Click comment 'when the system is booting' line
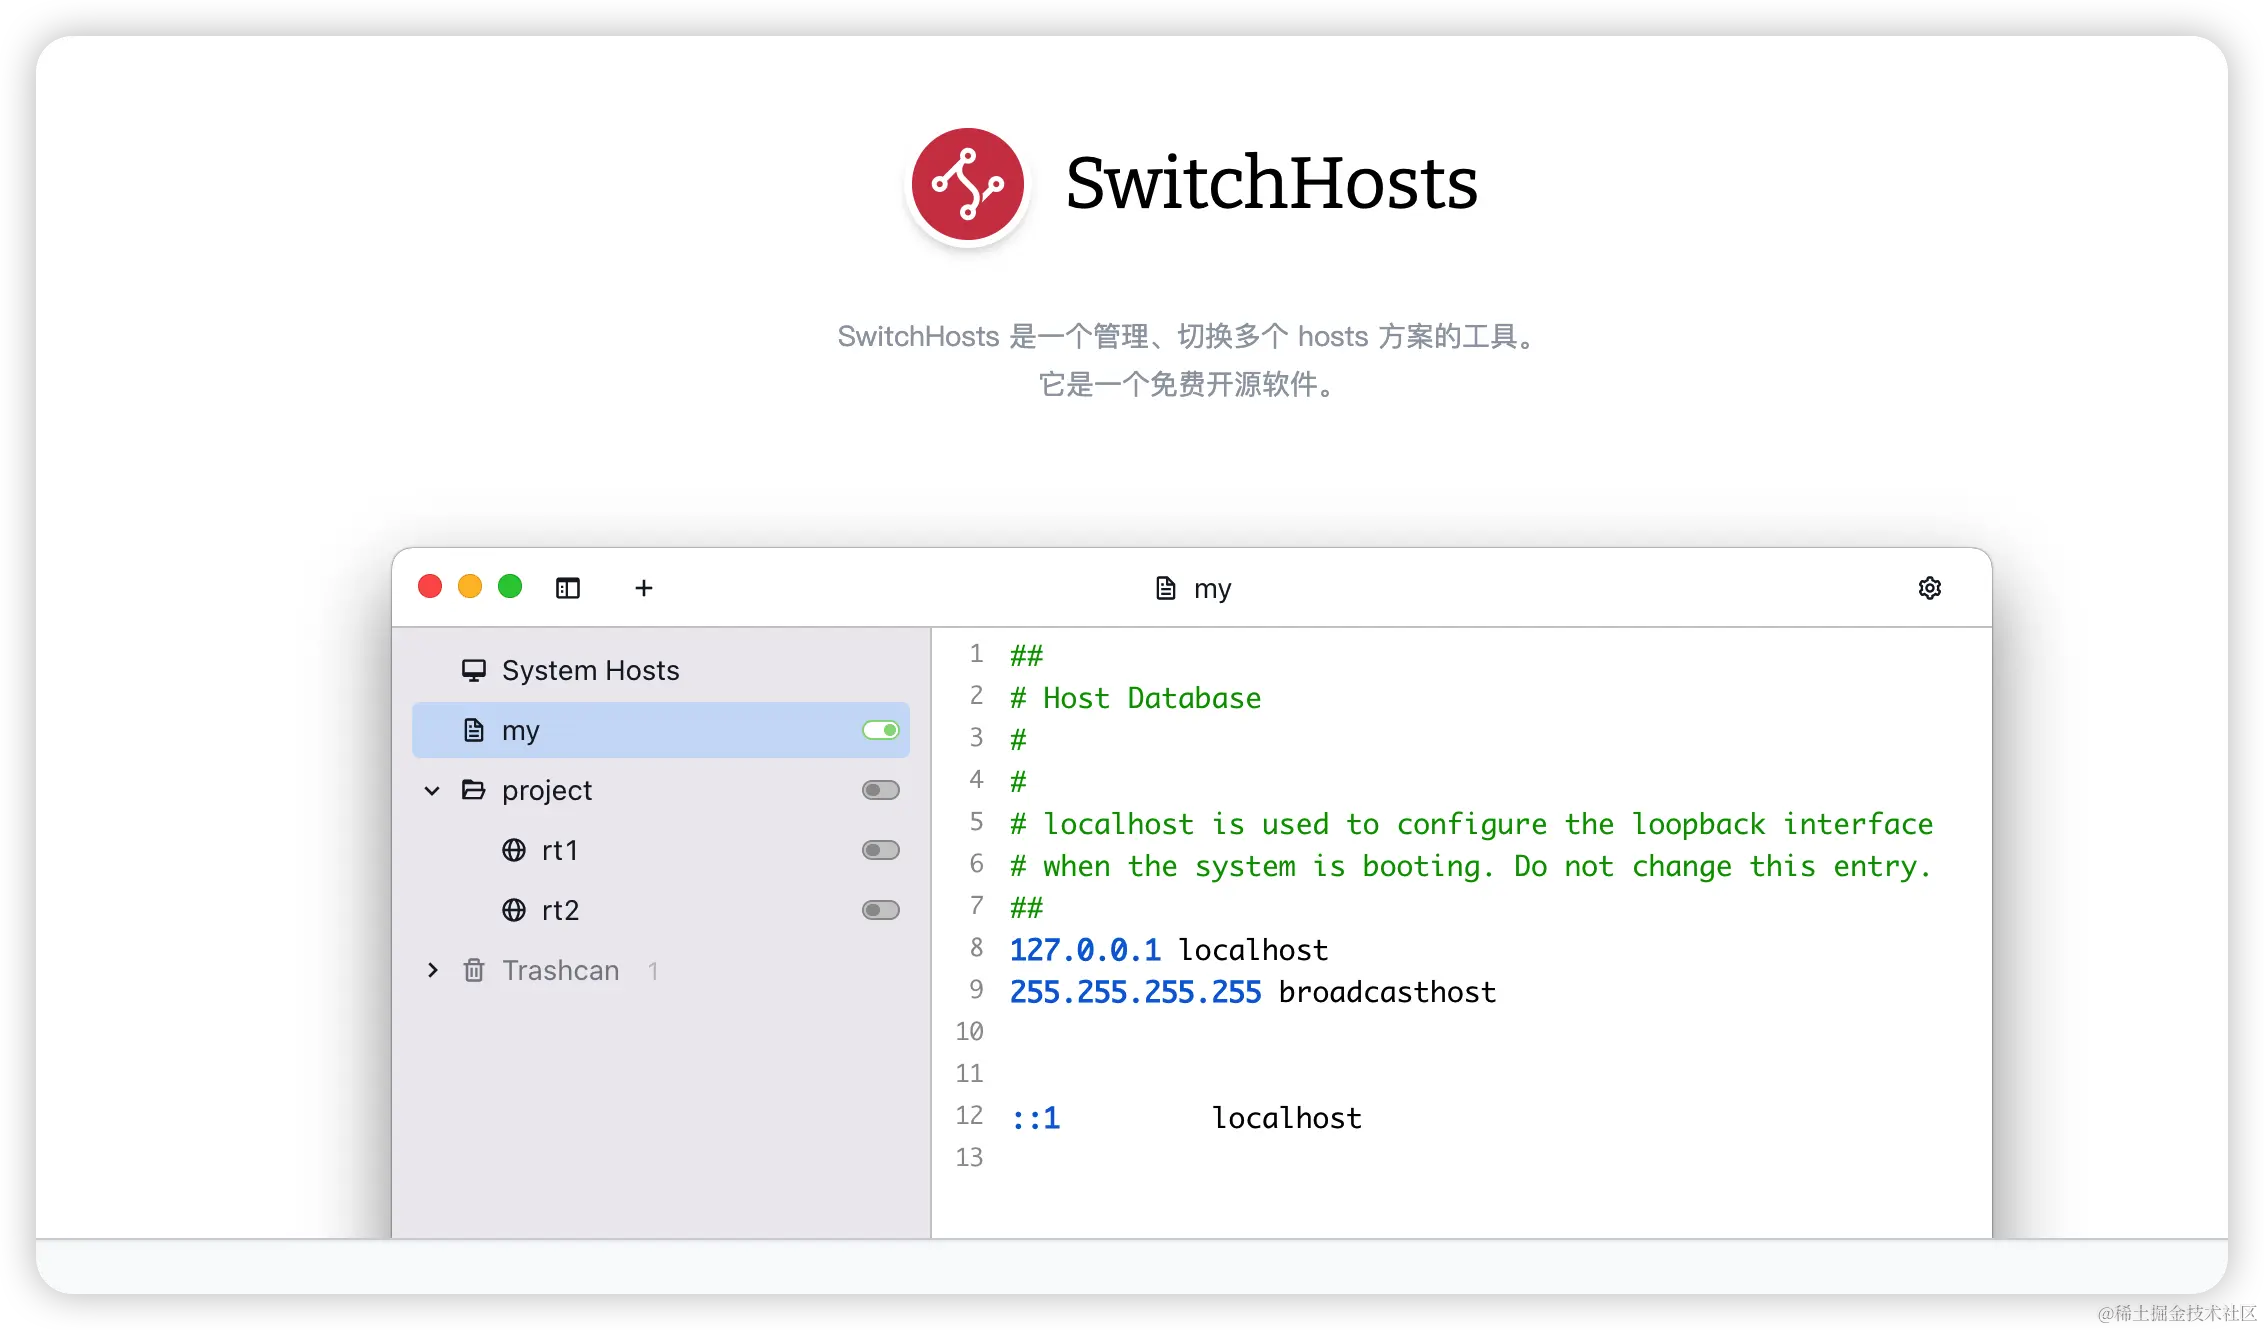 click(x=1471, y=866)
